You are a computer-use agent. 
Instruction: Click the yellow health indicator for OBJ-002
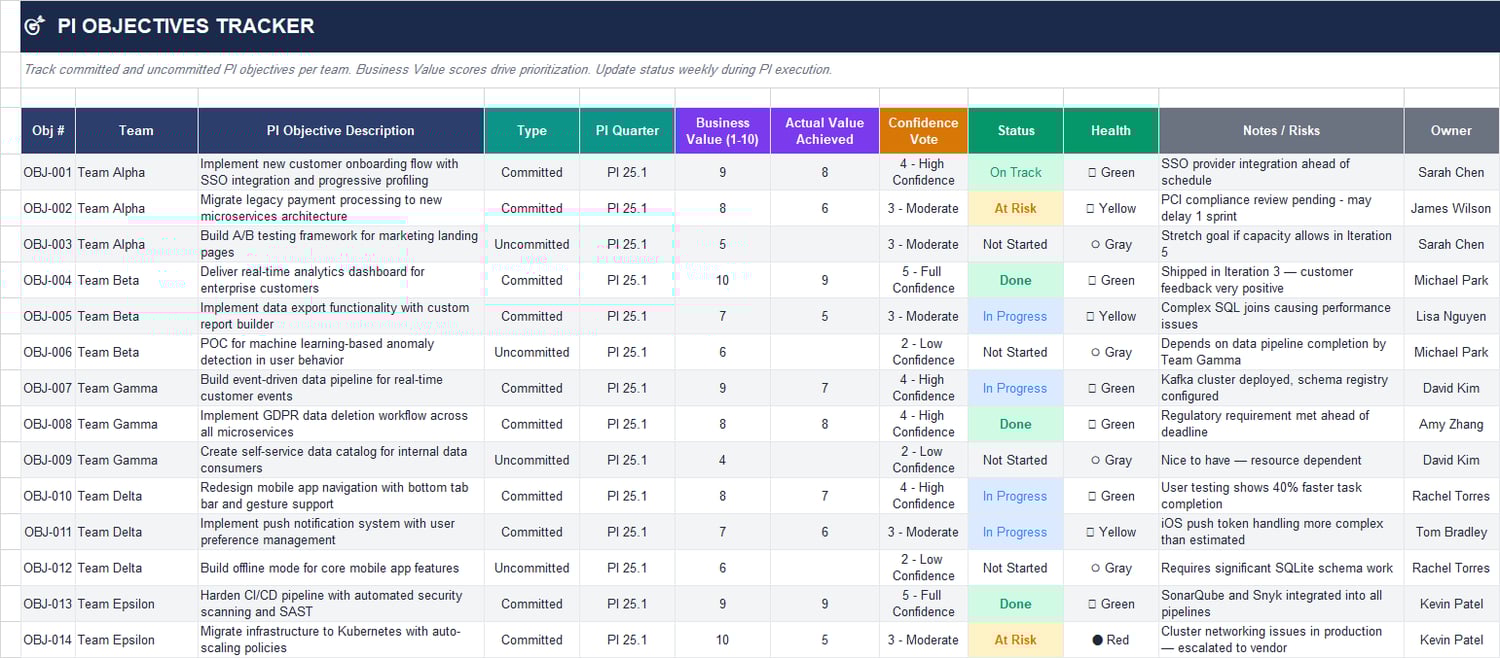click(1110, 208)
